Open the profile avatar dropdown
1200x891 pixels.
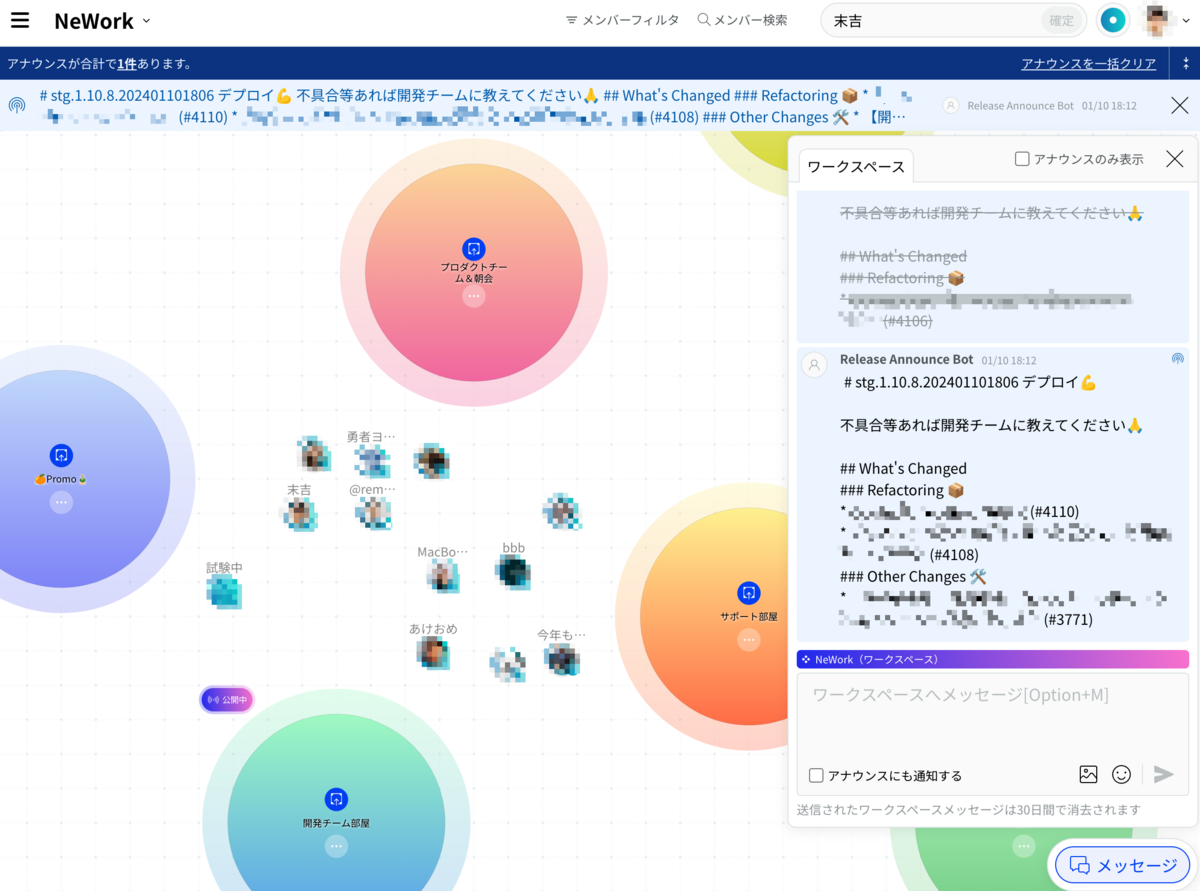coord(1166,20)
